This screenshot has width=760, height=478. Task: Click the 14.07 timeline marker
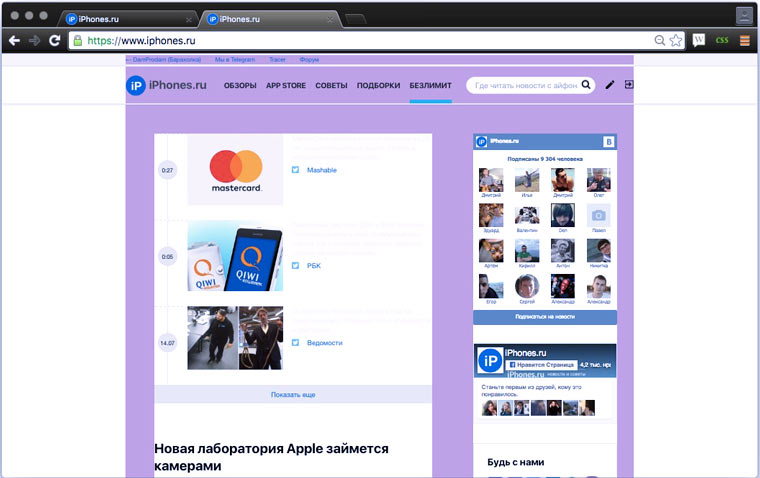167,343
